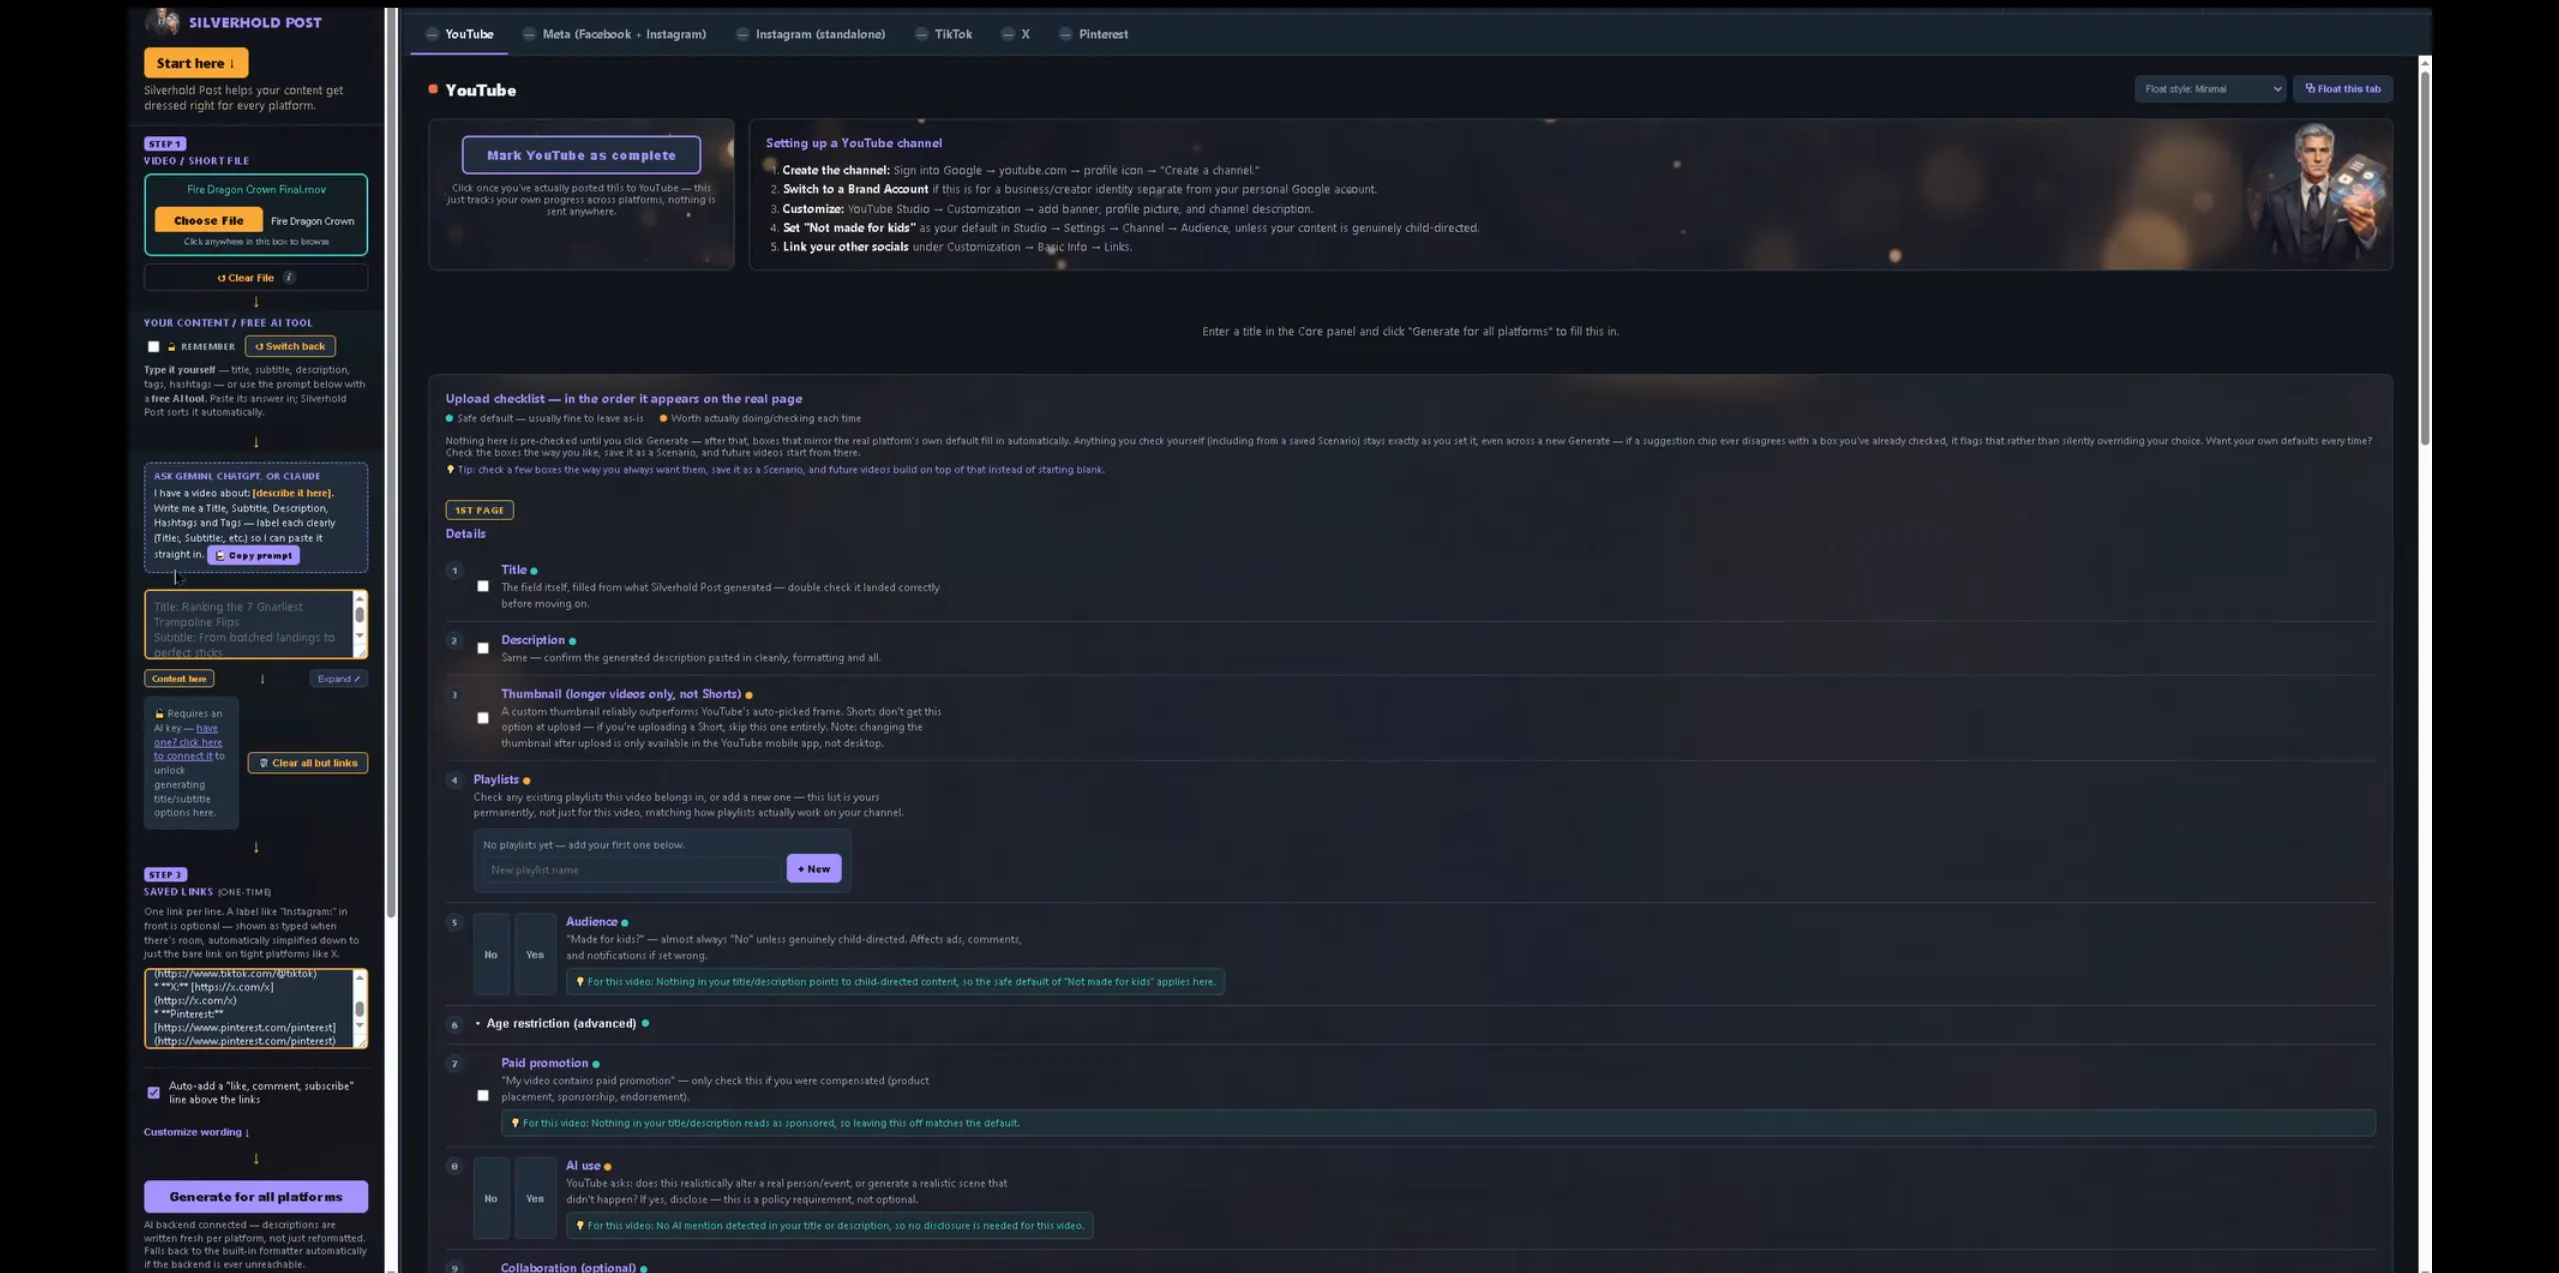Select No for AI use
This screenshot has width=2559, height=1273.
[491, 1198]
